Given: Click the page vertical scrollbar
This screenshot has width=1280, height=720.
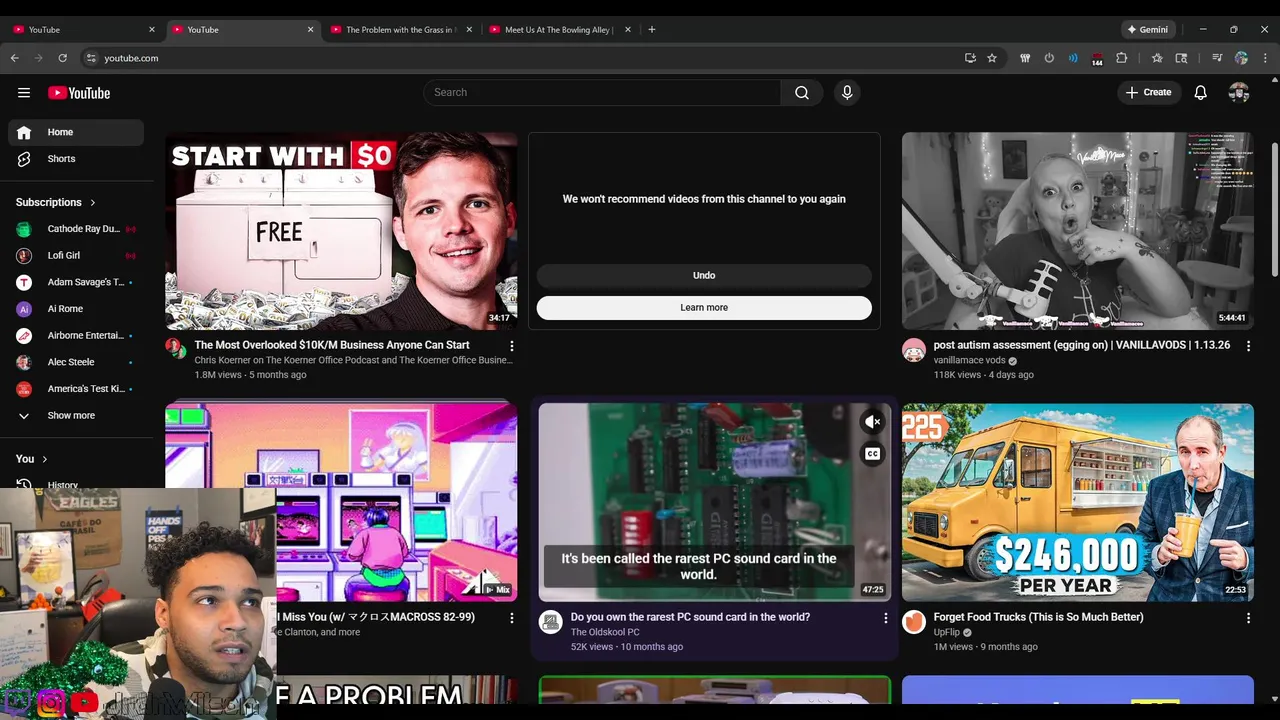Looking at the screenshot, I should (x=1274, y=210).
